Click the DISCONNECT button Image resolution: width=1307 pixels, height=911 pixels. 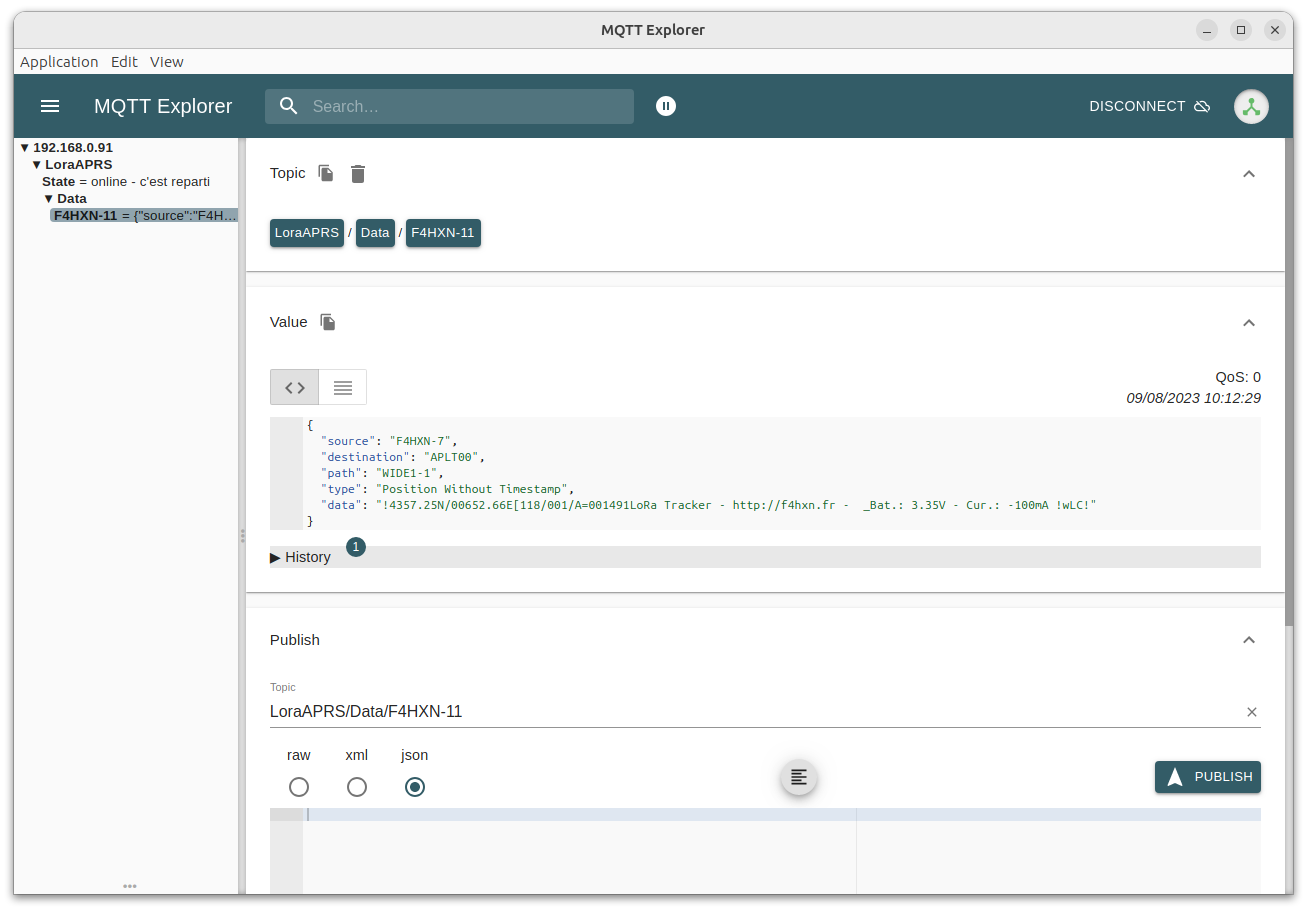coord(1150,106)
